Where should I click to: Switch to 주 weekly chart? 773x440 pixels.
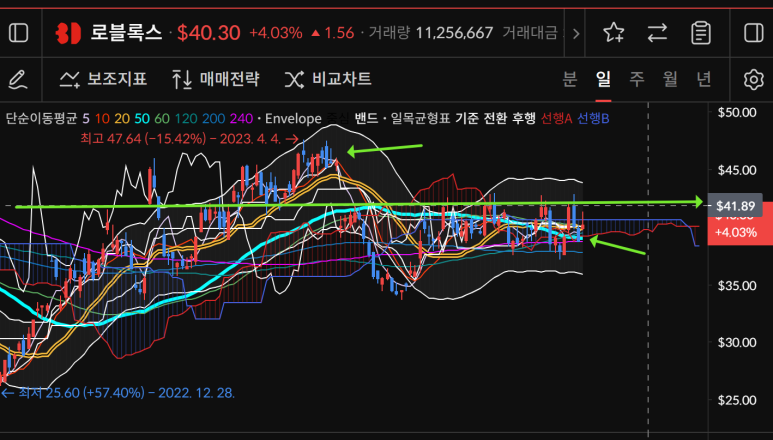[637, 79]
